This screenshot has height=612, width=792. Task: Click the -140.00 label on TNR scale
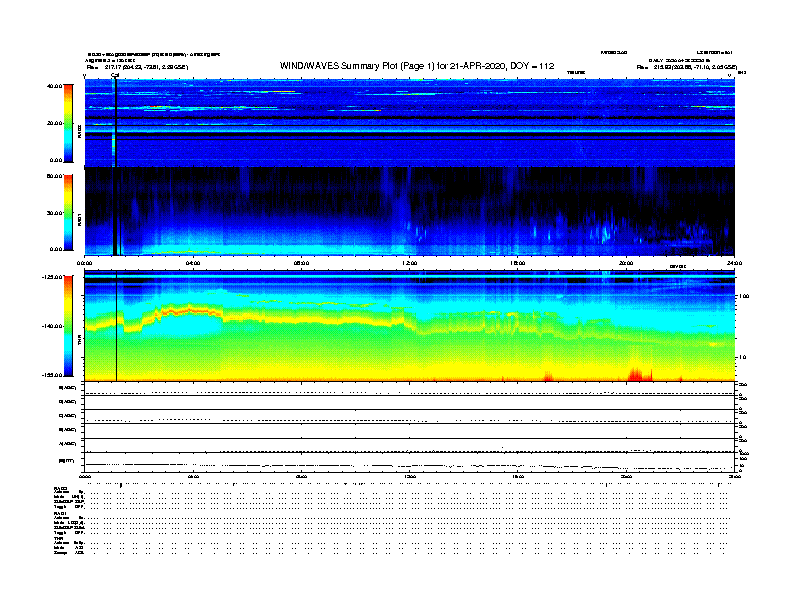click(x=52, y=326)
